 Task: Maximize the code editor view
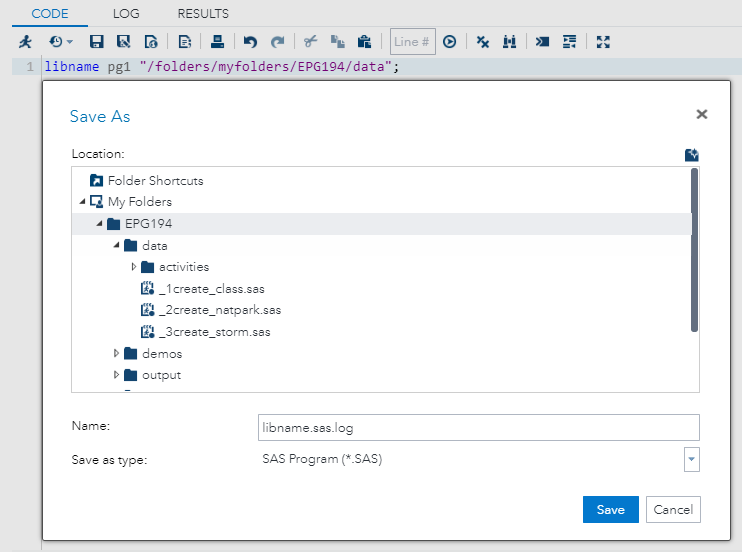click(x=603, y=42)
